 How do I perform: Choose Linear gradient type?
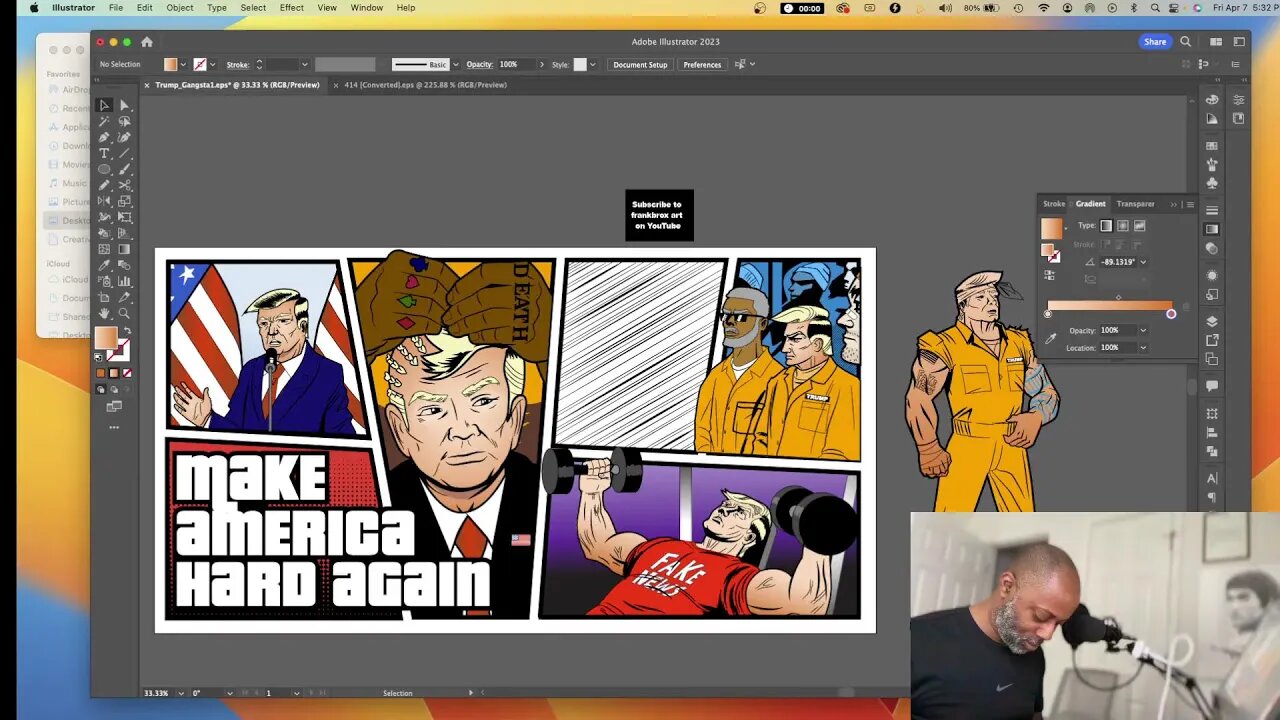pos(1106,226)
